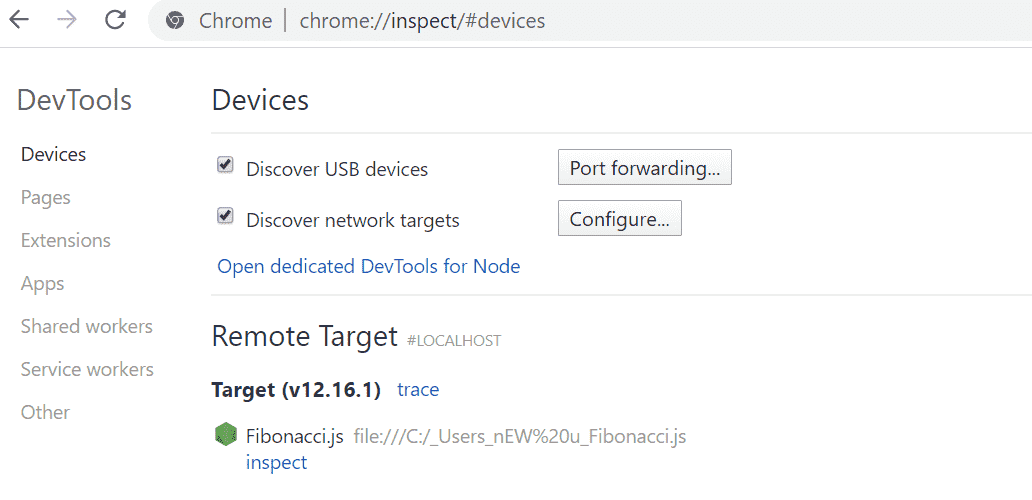
Task: Open Port forwarding settings
Action: pos(644,168)
